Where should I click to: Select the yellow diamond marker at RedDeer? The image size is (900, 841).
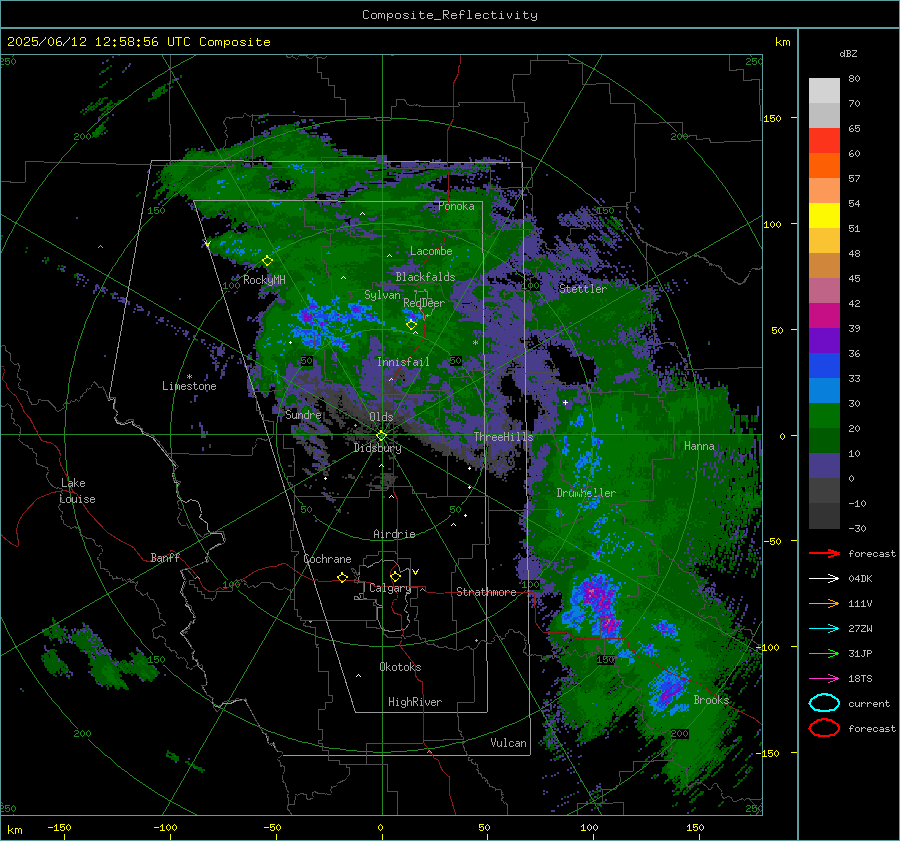[411, 325]
